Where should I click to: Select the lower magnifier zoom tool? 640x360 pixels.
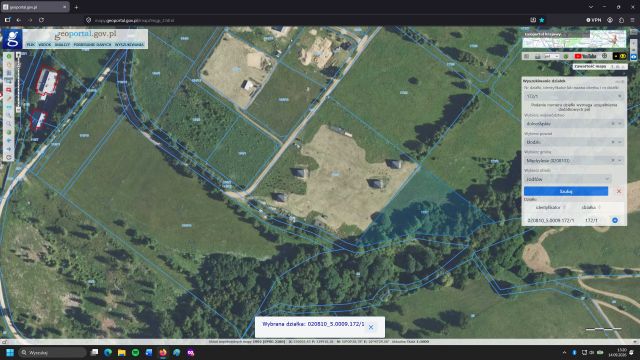point(9,124)
